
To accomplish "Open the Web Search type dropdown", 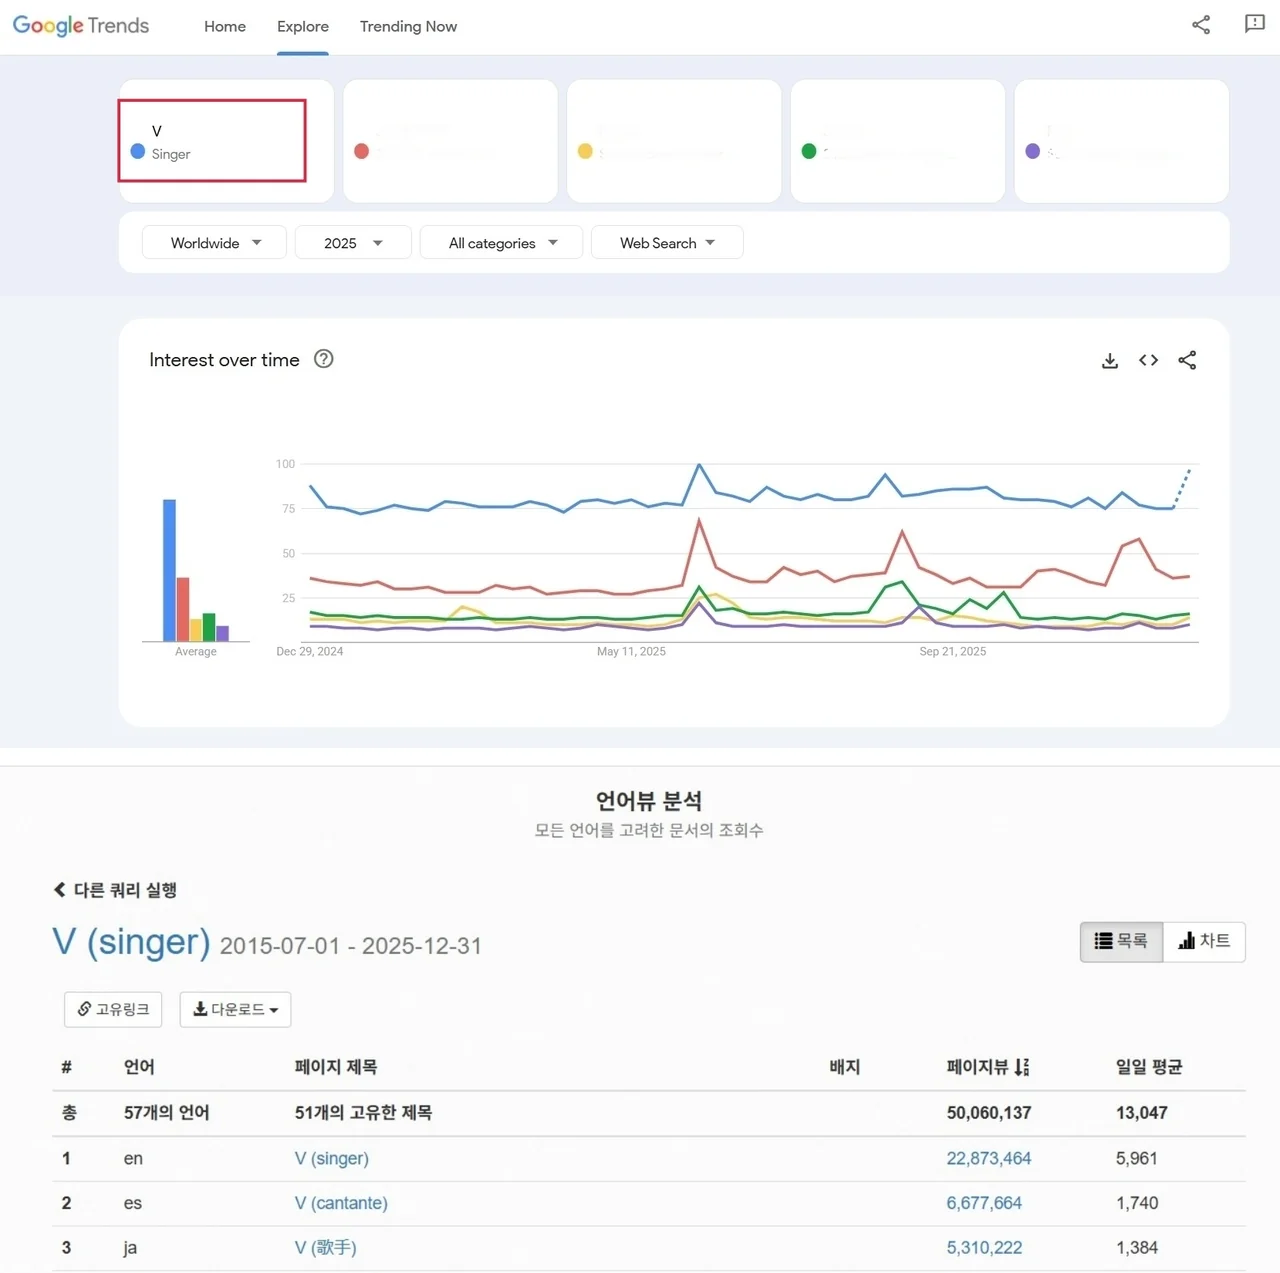I will click(x=667, y=243).
